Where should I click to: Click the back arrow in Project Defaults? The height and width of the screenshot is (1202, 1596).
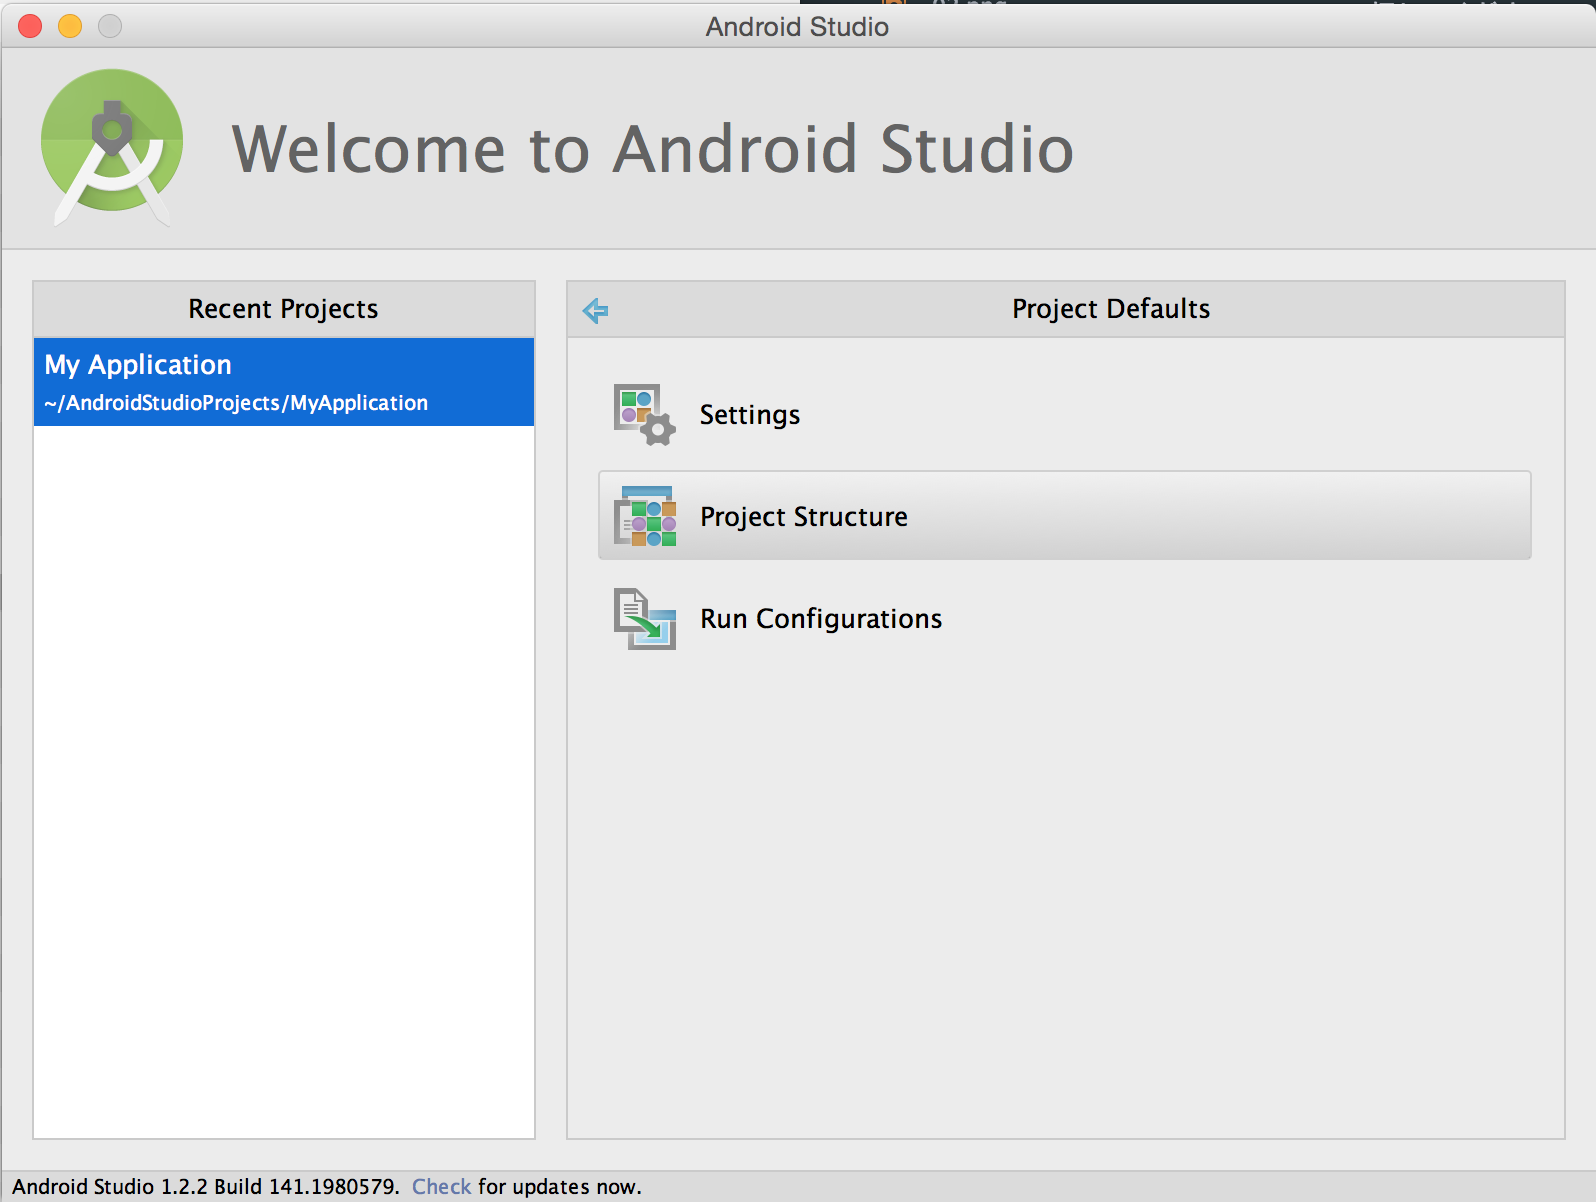point(595,310)
